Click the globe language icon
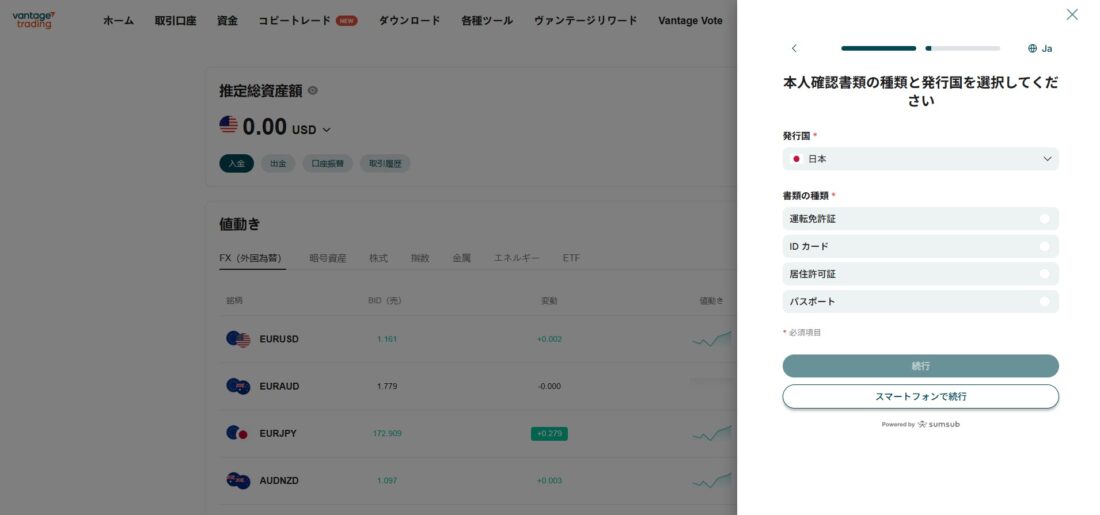 click(x=1032, y=48)
